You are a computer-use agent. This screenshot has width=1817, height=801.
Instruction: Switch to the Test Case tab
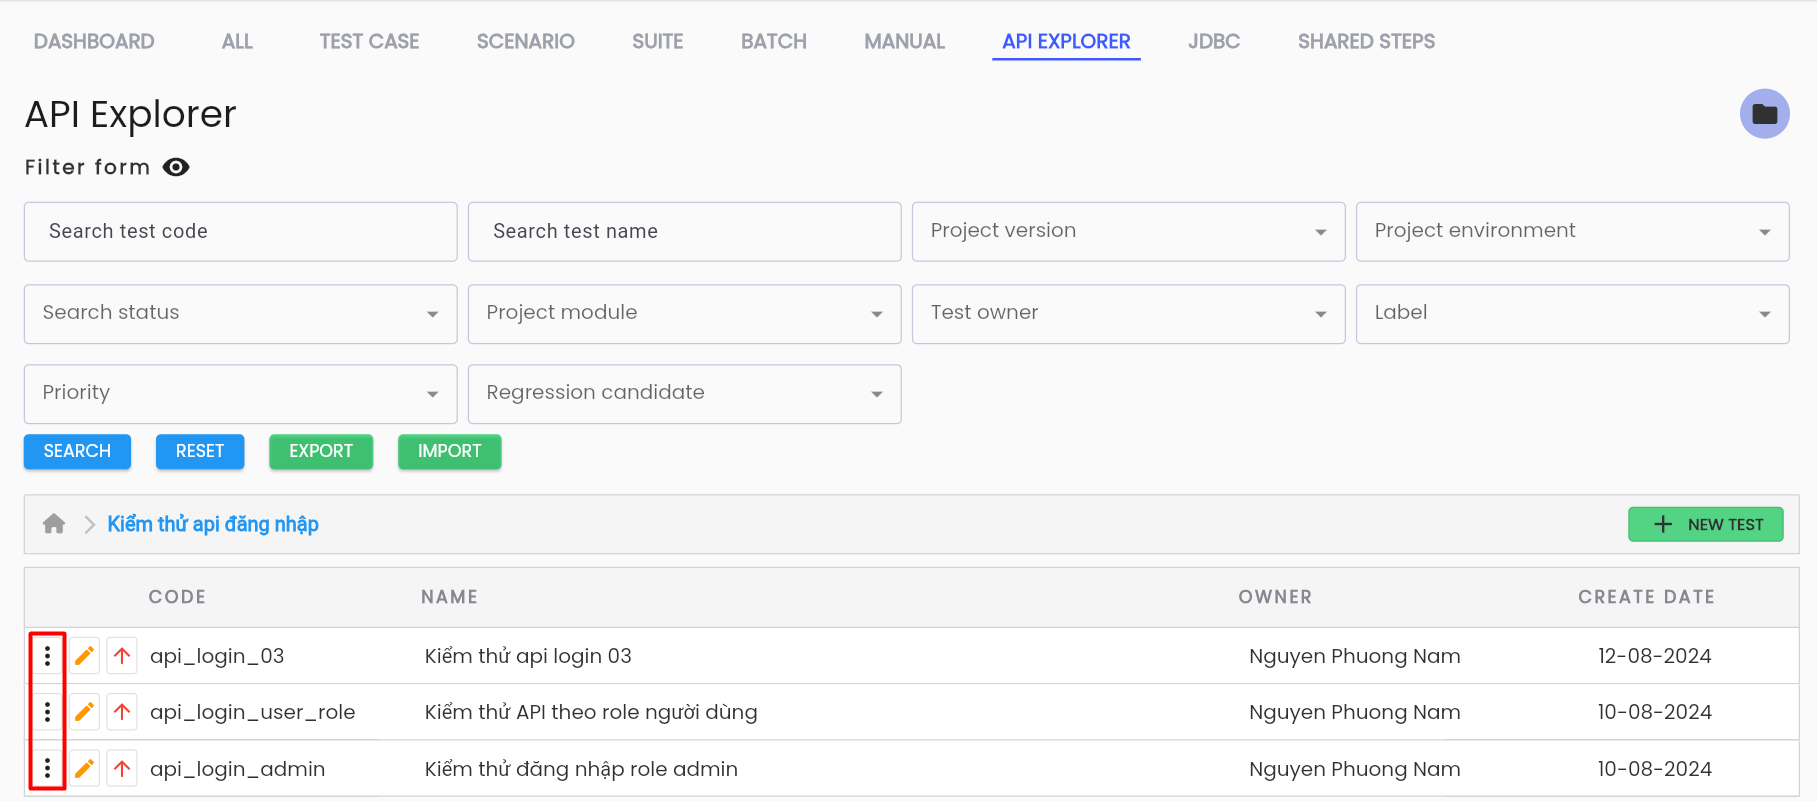369,41
